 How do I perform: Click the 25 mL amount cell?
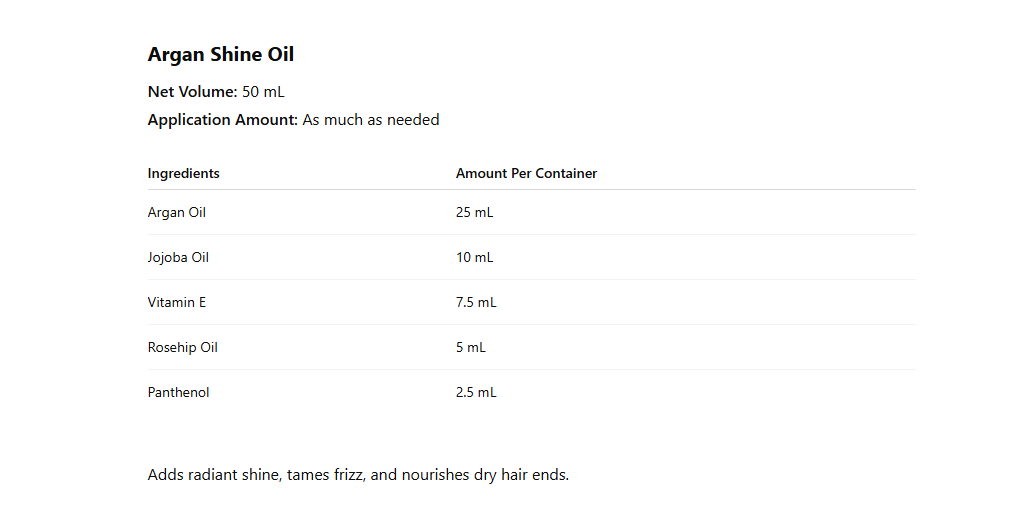click(474, 212)
